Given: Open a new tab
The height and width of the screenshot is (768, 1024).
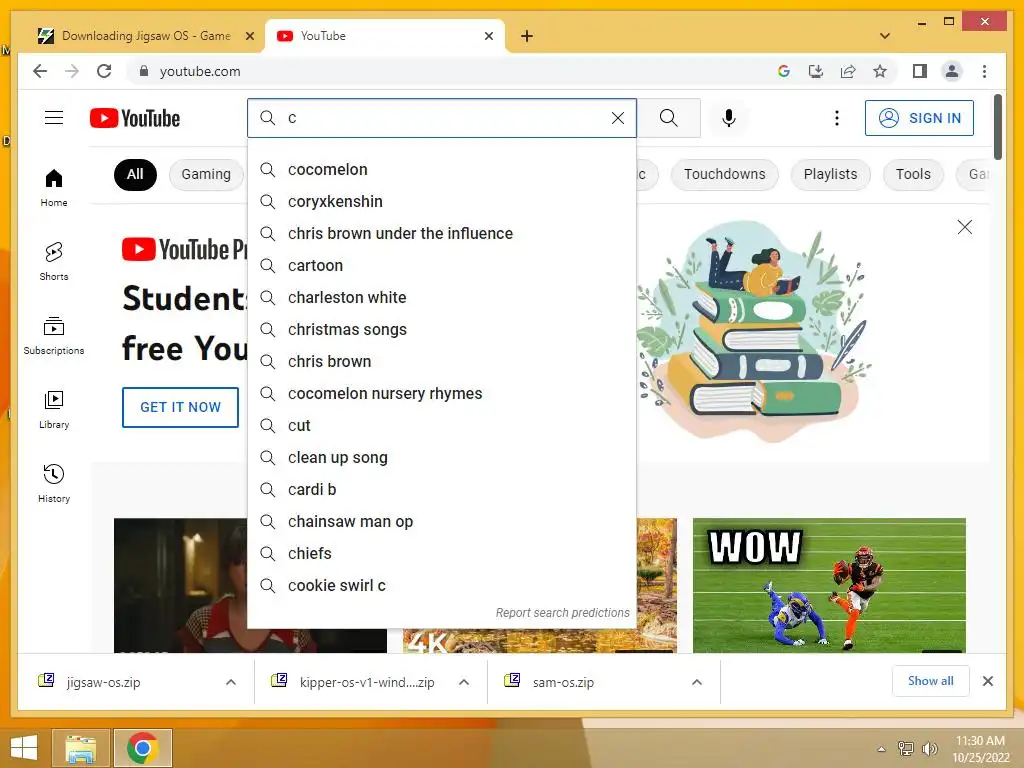Looking at the screenshot, I should pyautogui.click(x=527, y=36).
